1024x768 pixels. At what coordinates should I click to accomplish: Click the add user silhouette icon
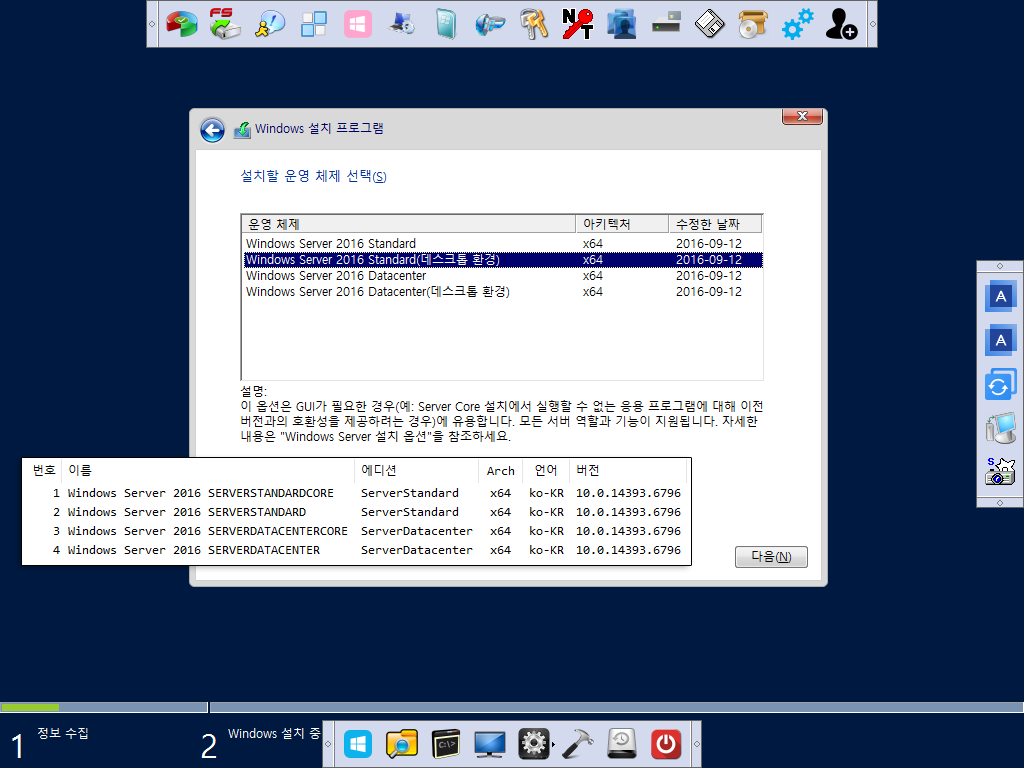tap(841, 24)
